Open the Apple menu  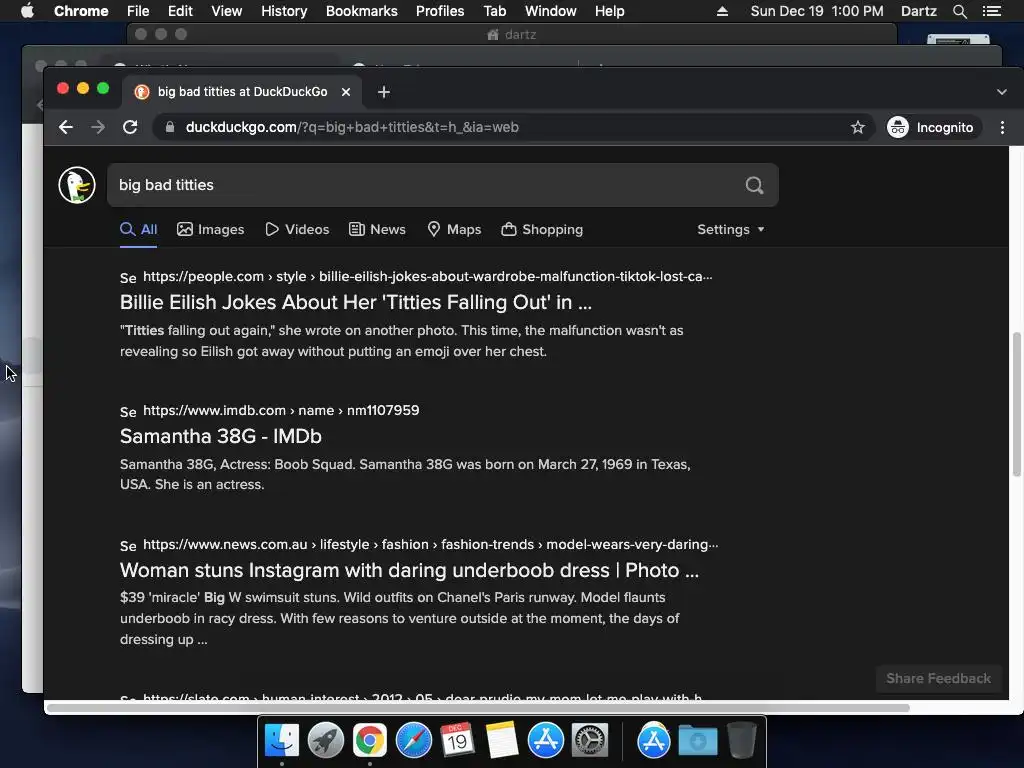(27, 11)
